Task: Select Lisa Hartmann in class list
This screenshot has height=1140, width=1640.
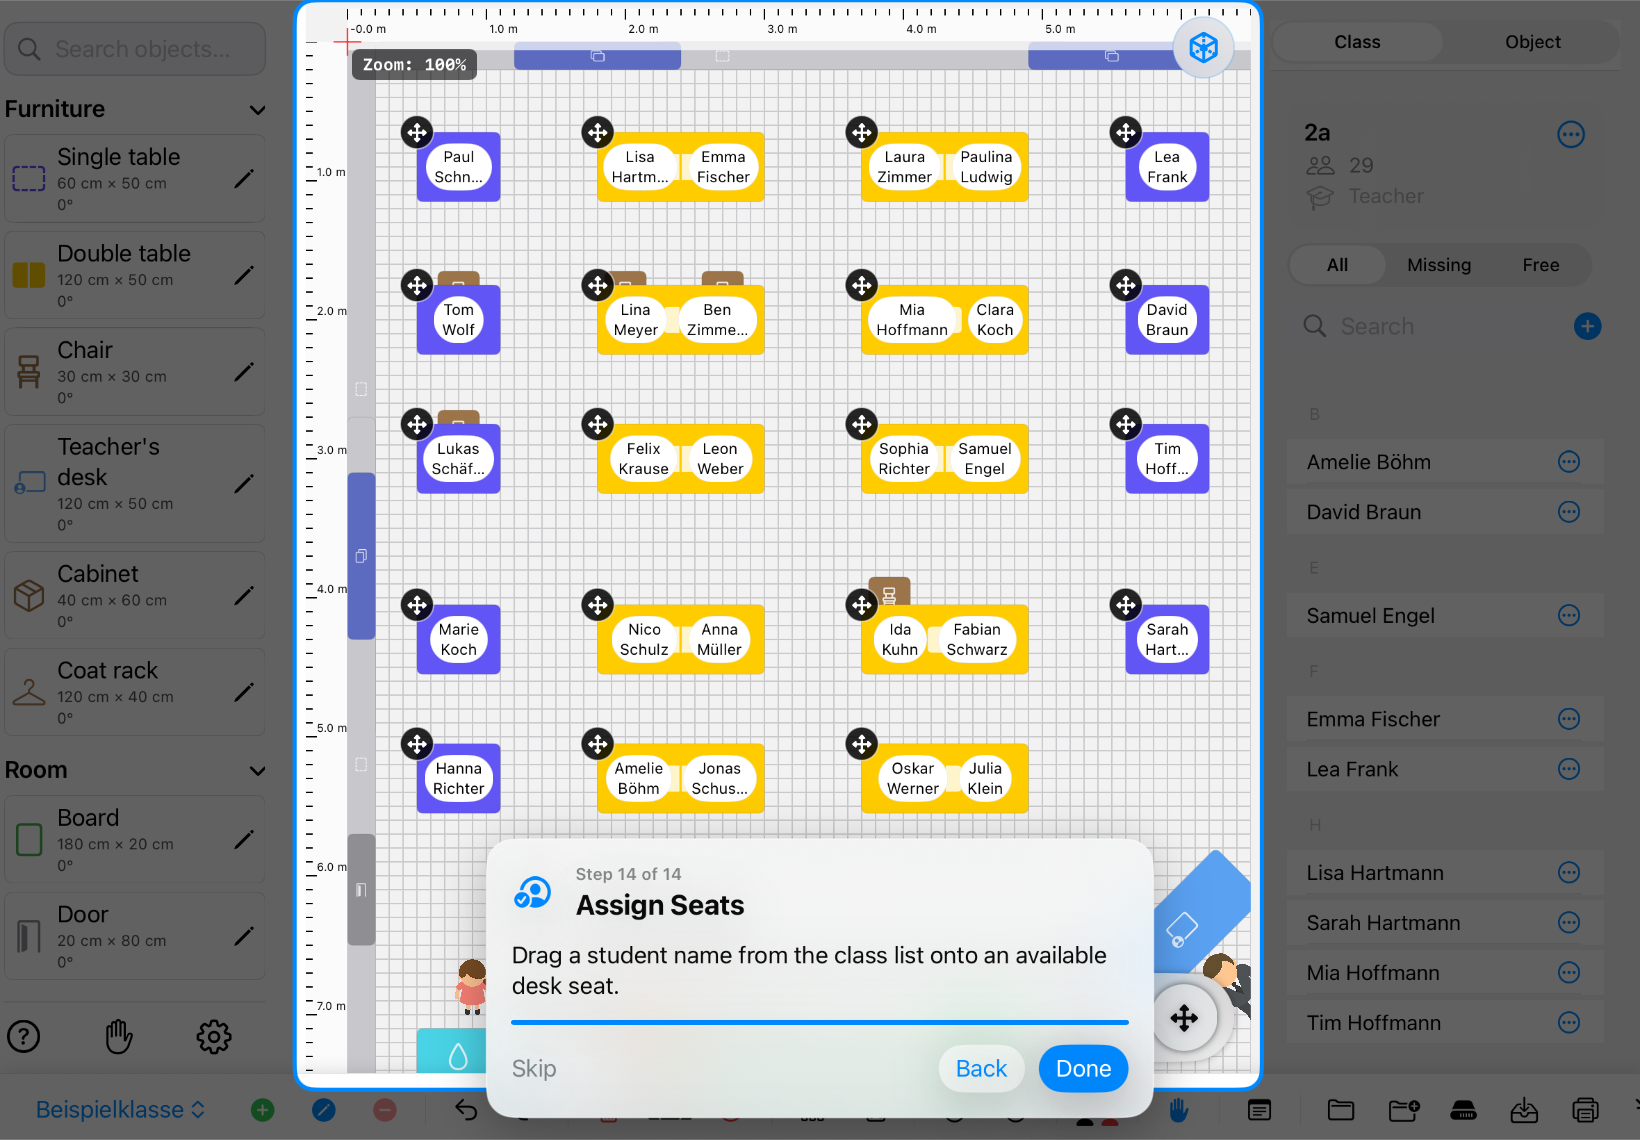Action: coord(1444,873)
